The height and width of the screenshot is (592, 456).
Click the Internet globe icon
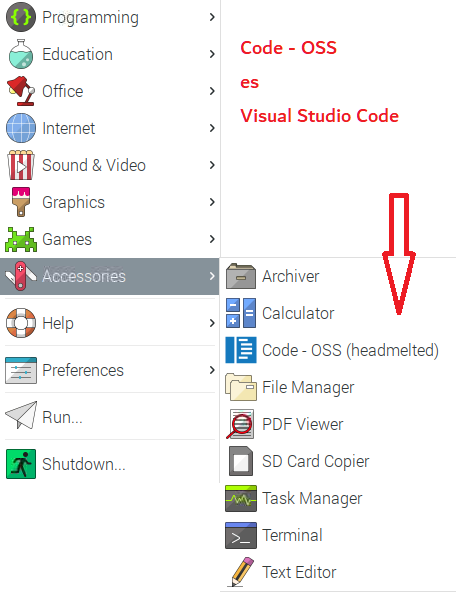pos(21,128)
